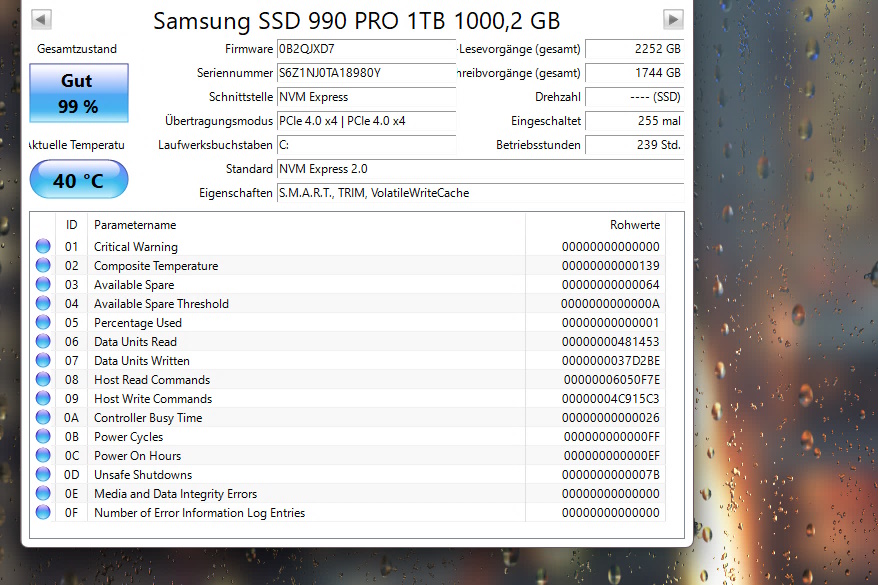Select the Host Read Commands parameter name
The width and height of the screenshot is (878, 585).
tap(152, 380)
